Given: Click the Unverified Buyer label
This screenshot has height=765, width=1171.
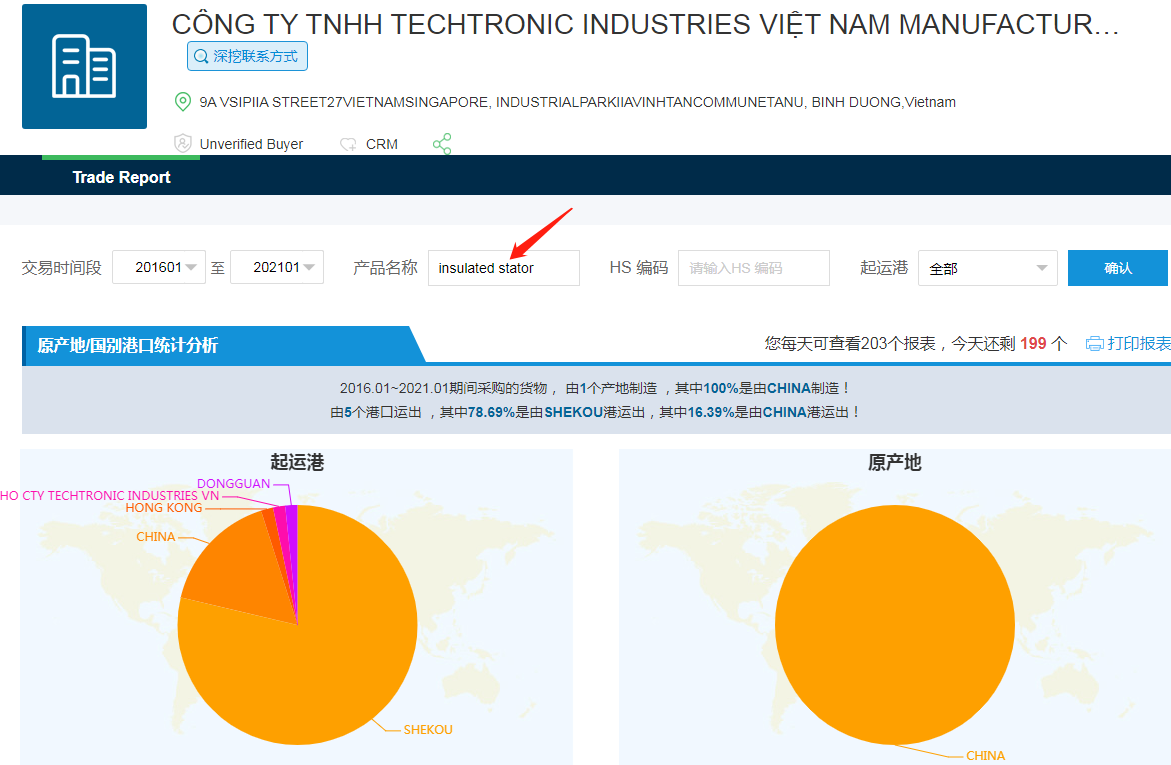Looking at the screenshot, I should tap(251, 144).
